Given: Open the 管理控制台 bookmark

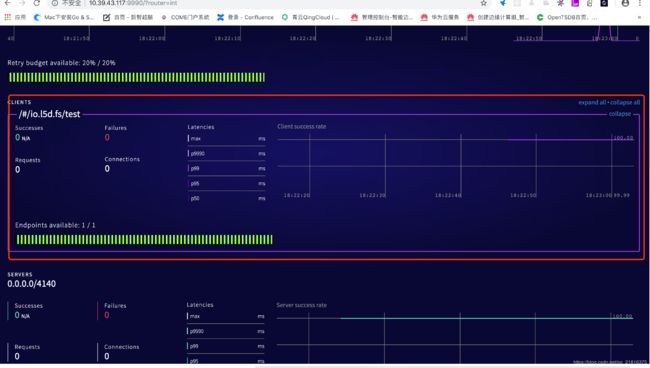Looking at the screenshot, I should (382, 17).
